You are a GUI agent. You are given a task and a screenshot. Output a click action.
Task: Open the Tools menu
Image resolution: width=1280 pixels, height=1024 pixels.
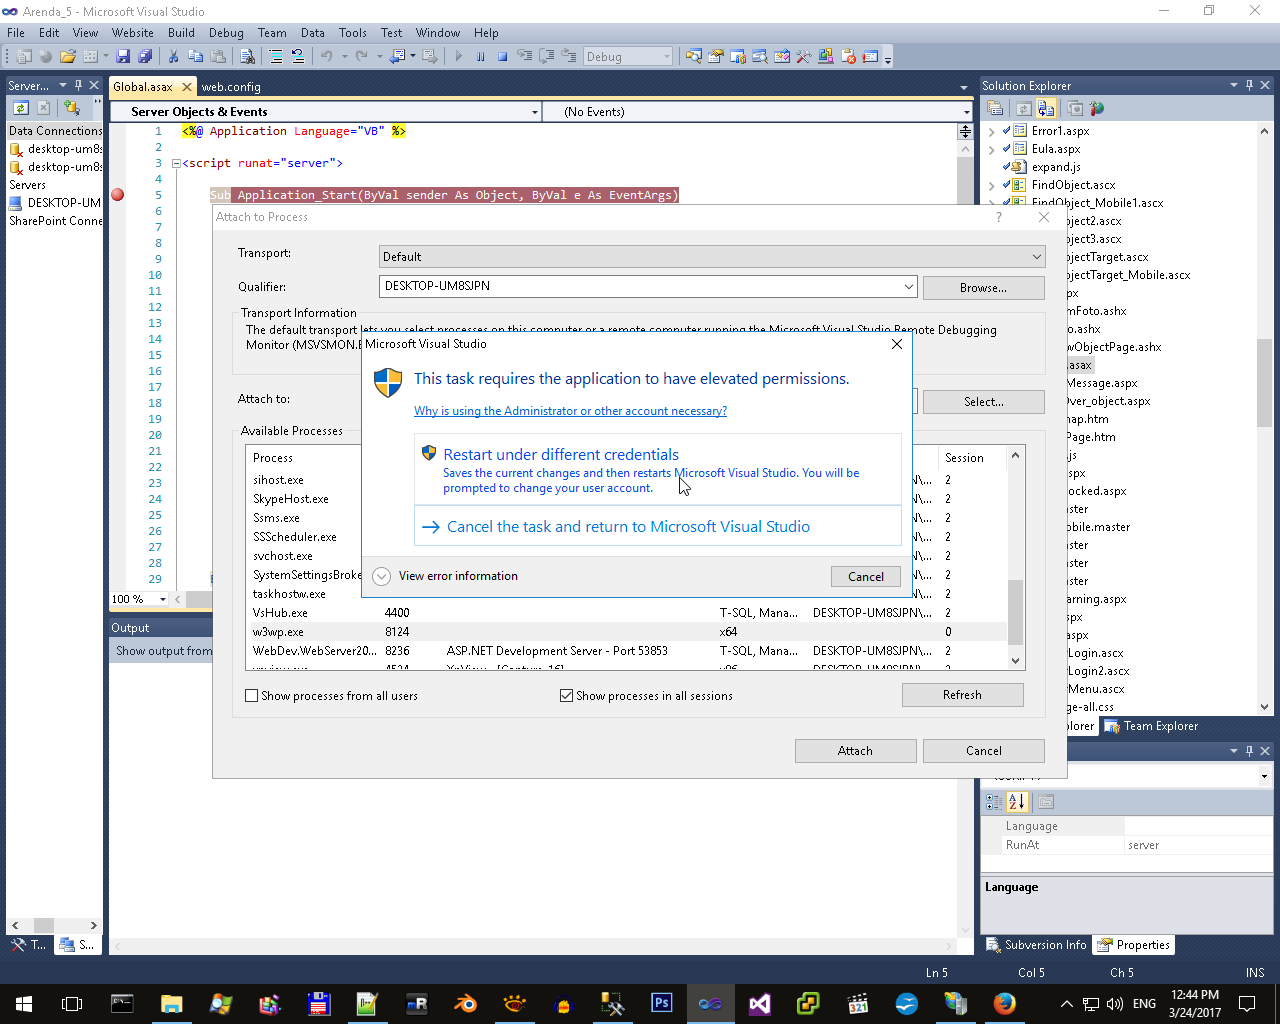(x=353, y=33)
